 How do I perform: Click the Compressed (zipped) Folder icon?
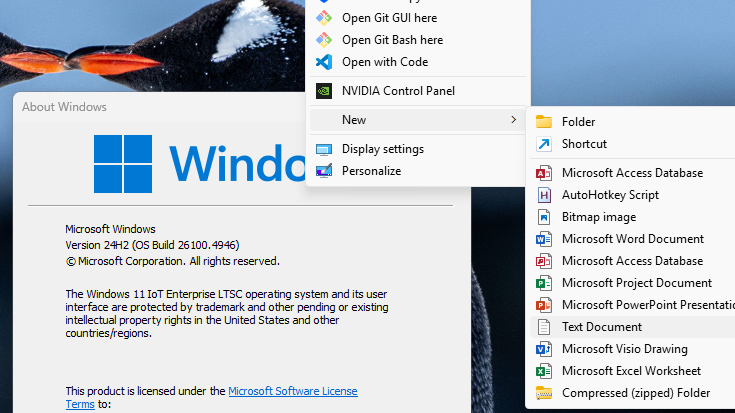coord(544,393)
